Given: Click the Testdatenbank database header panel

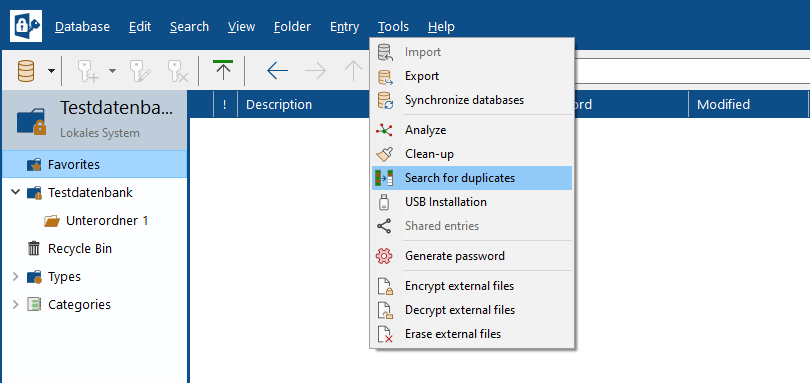Looking at the screenshot, I should [x=95, y=120].
